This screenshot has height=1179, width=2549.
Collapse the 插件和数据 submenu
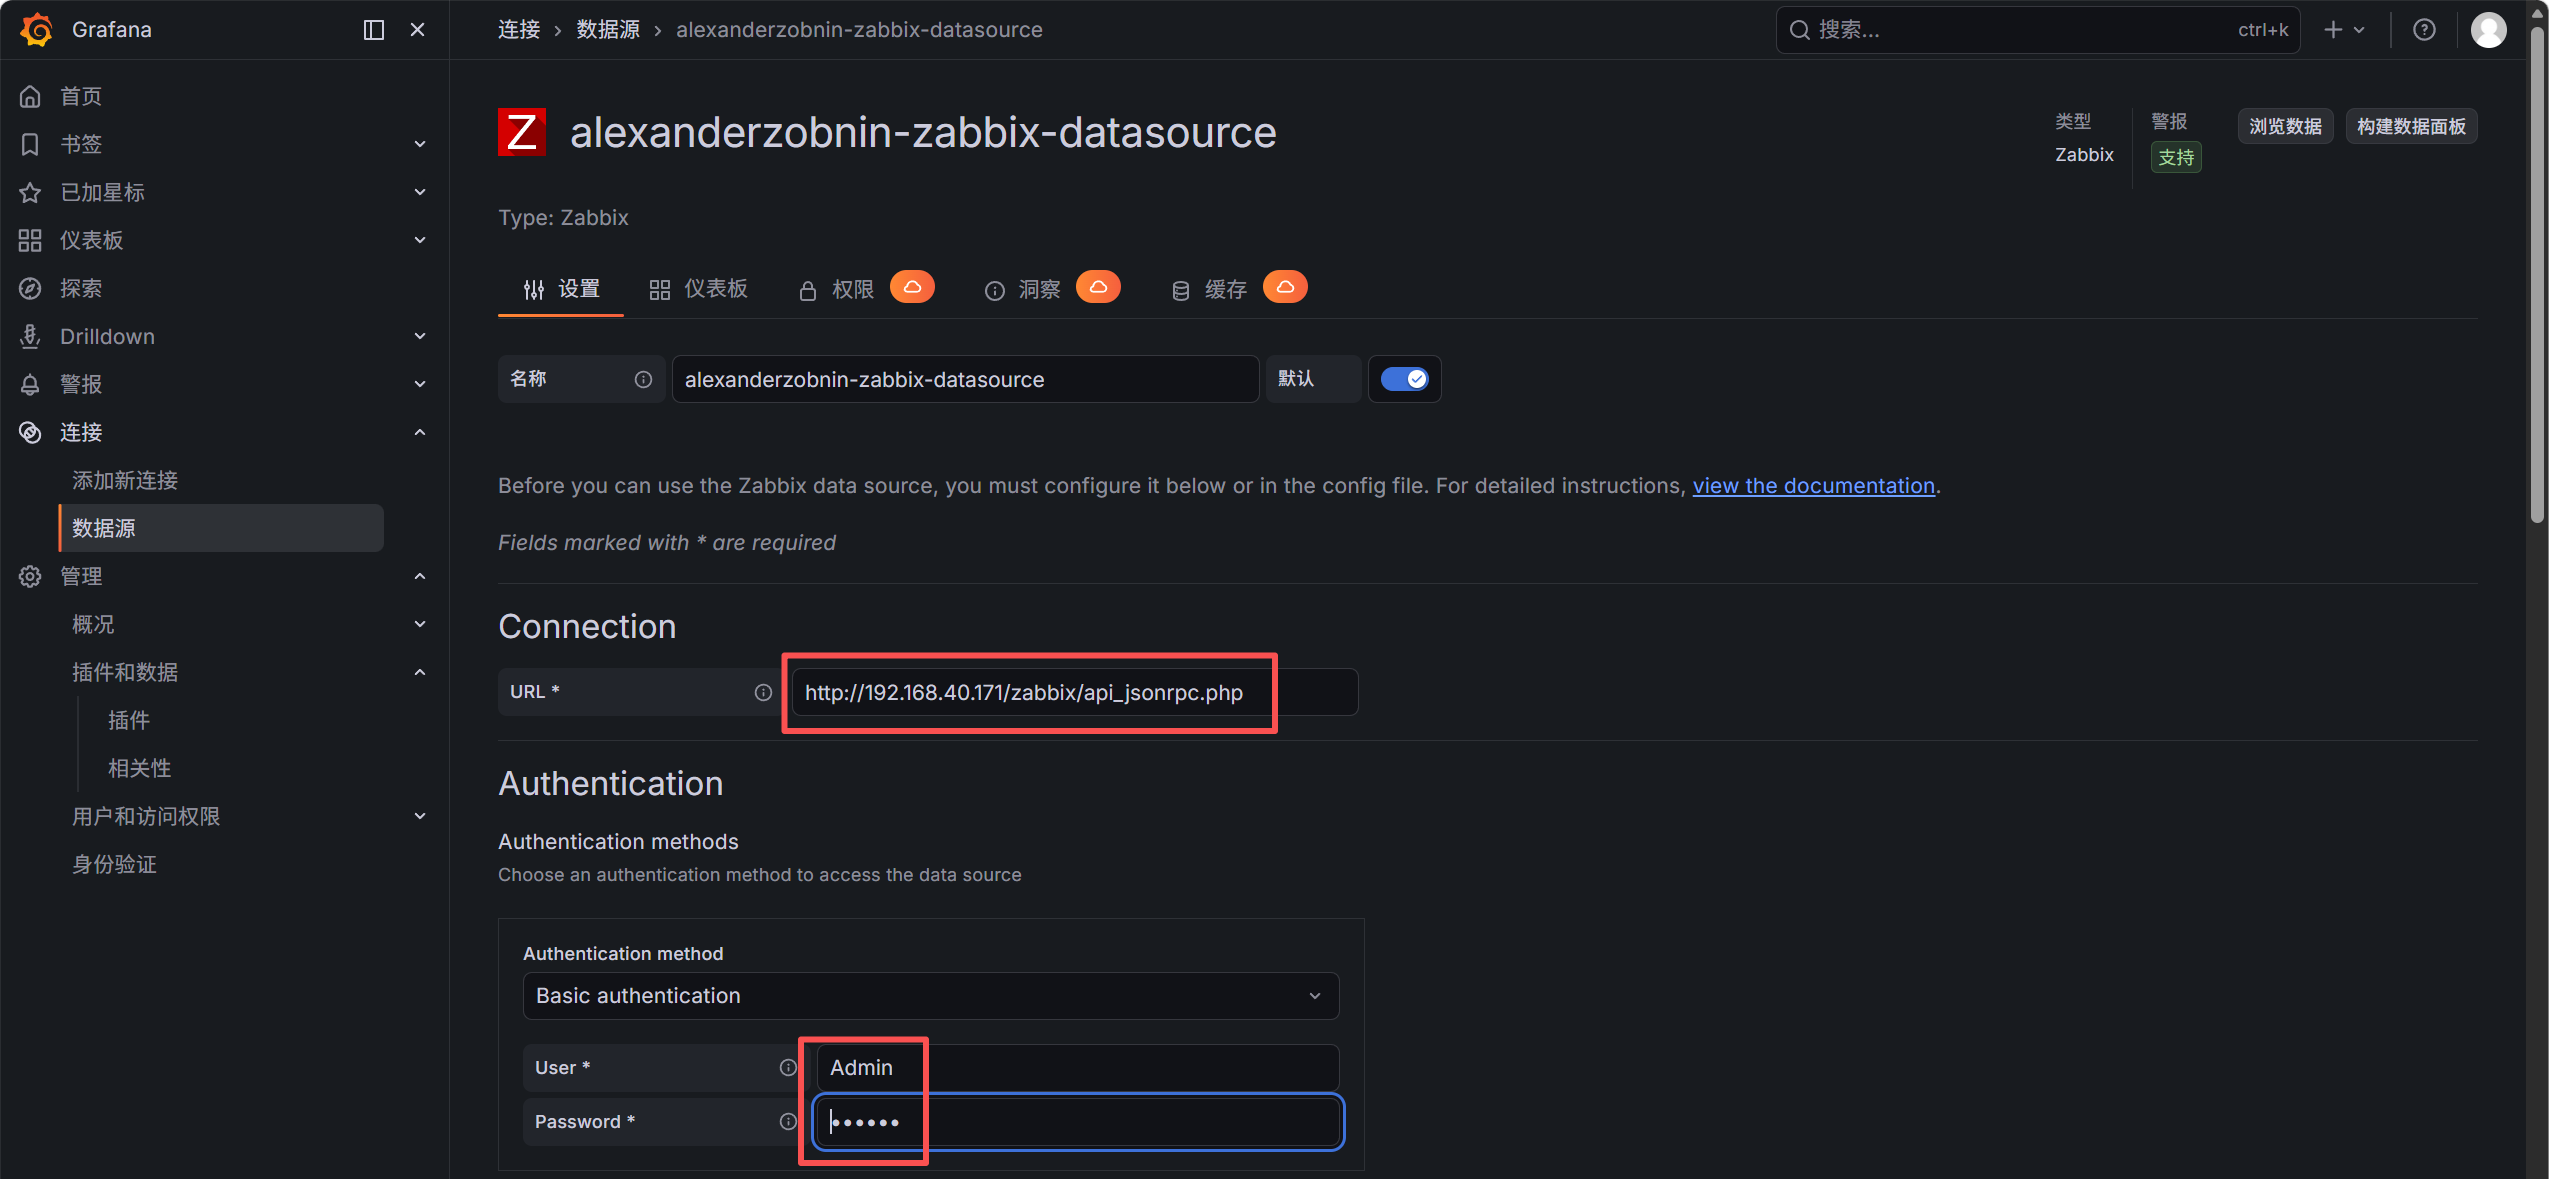tap(420, 672)
